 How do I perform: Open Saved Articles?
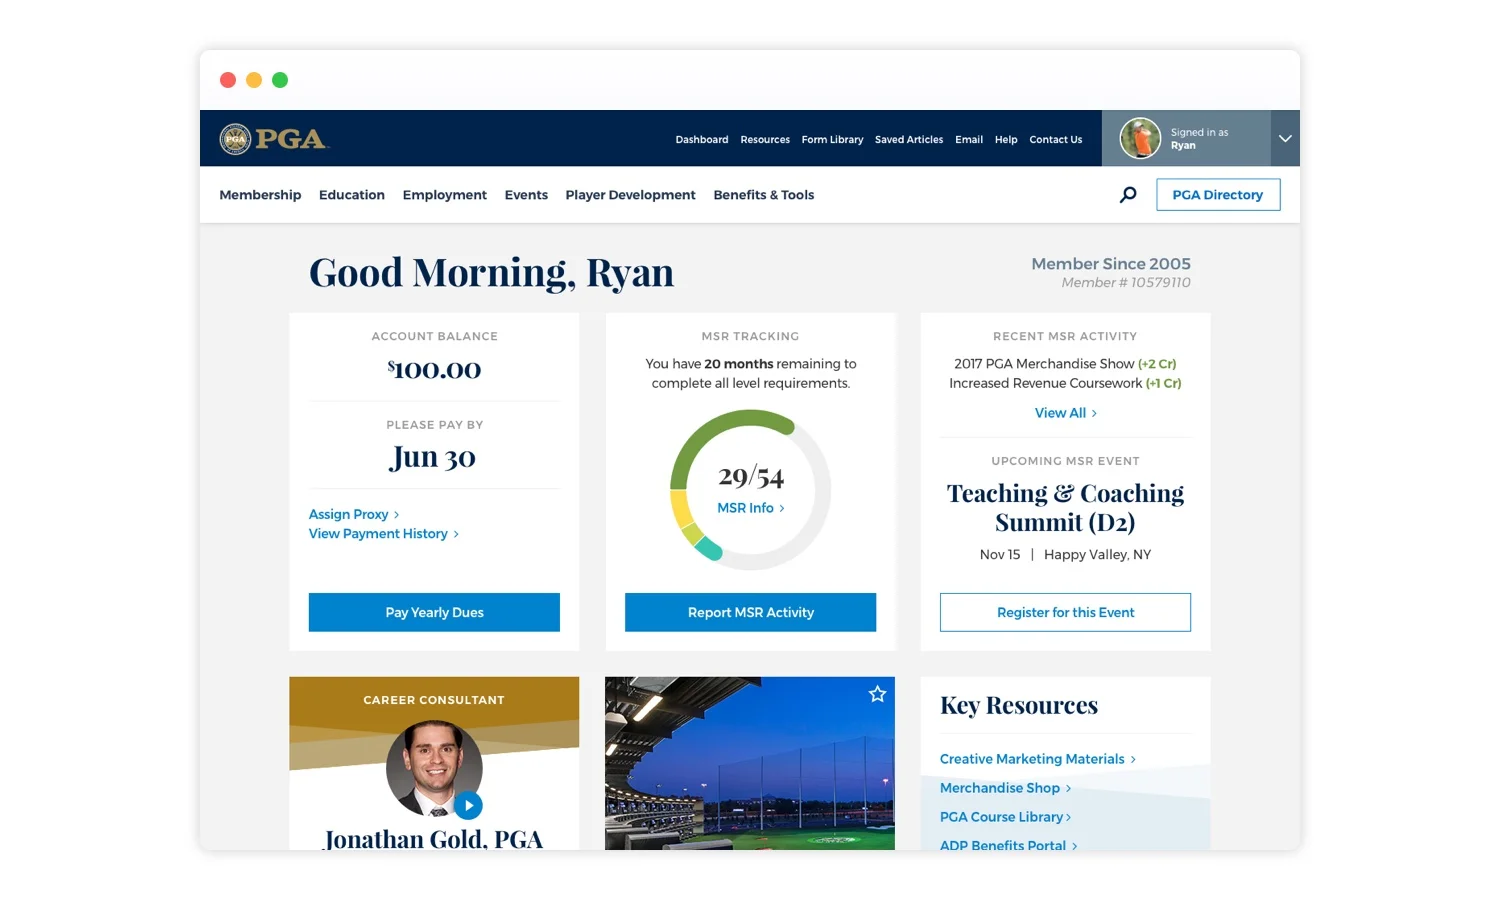[x=909, y=140]
